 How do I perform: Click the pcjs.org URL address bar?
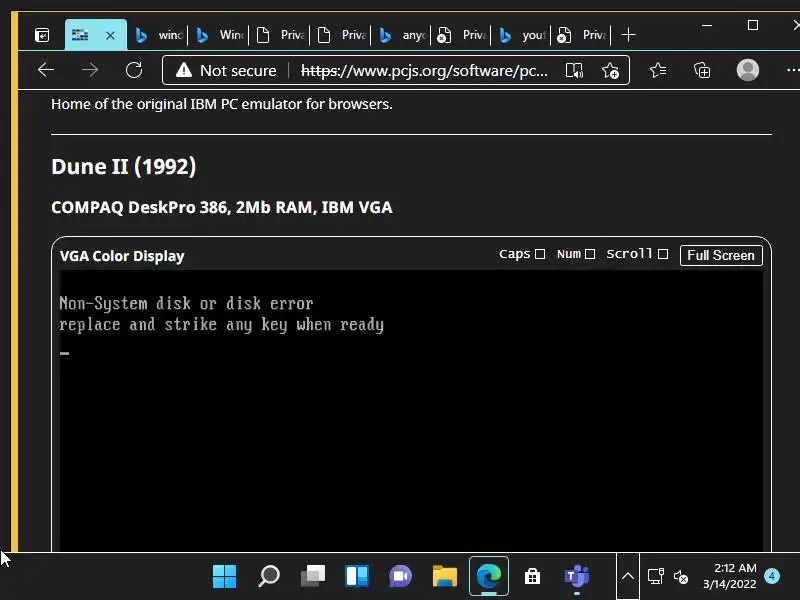[424, 70]
